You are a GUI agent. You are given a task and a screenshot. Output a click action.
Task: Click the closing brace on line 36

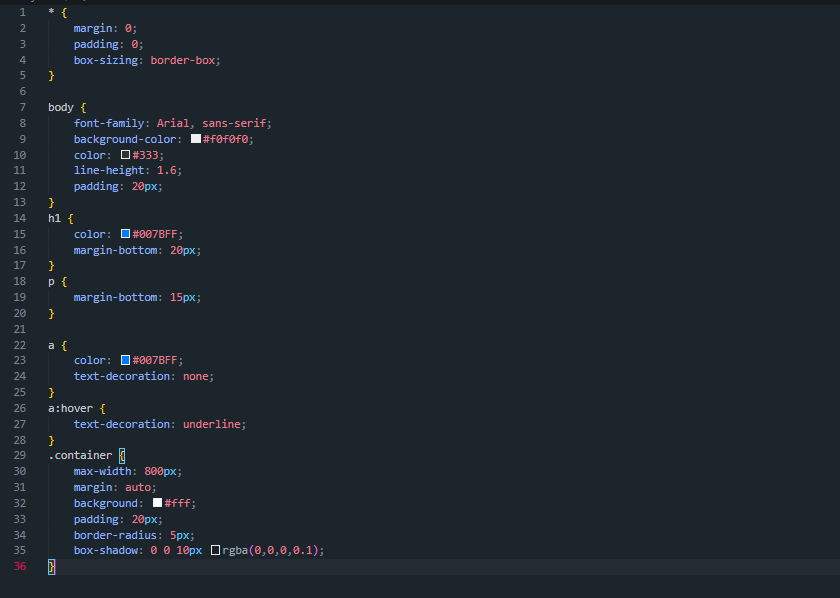50,565
